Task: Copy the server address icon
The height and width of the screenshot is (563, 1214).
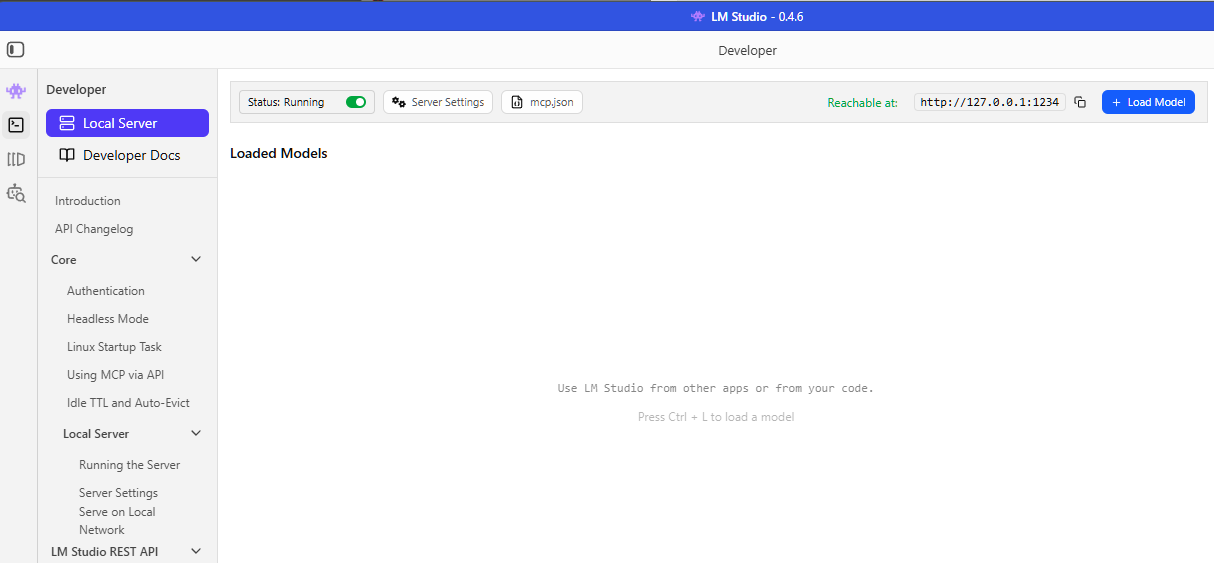Action: pyautogui.click(x=1080, y=102)
